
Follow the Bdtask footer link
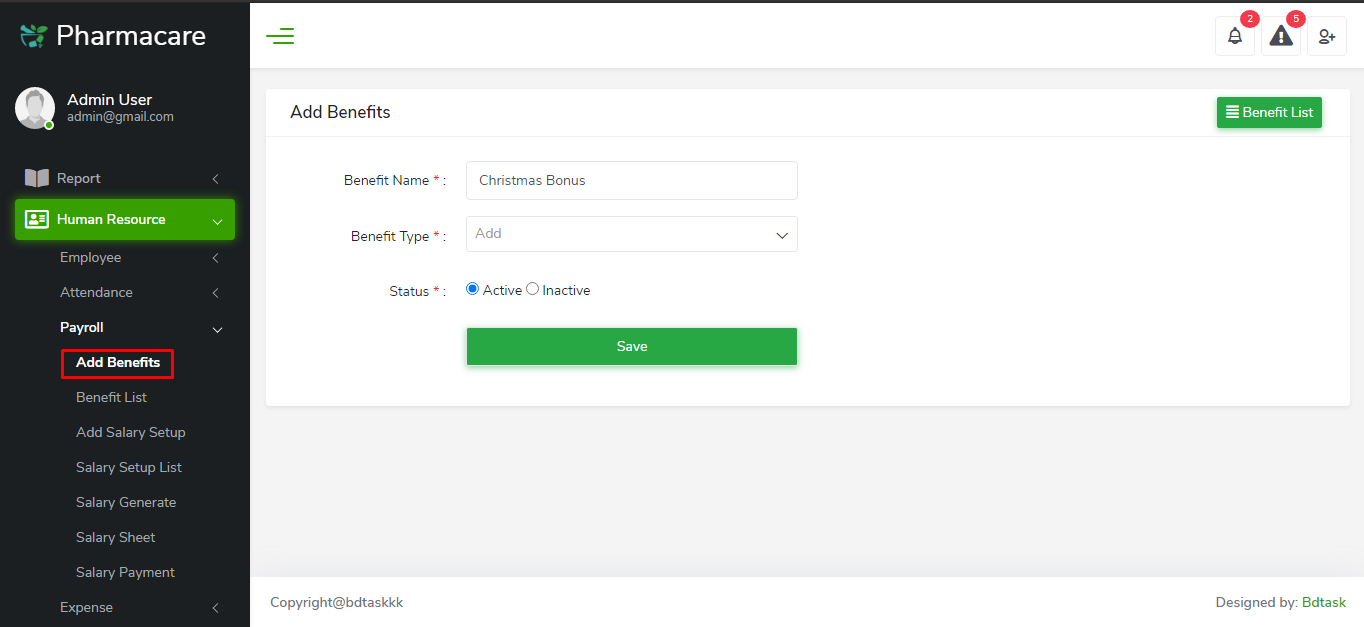[1323, 602]
